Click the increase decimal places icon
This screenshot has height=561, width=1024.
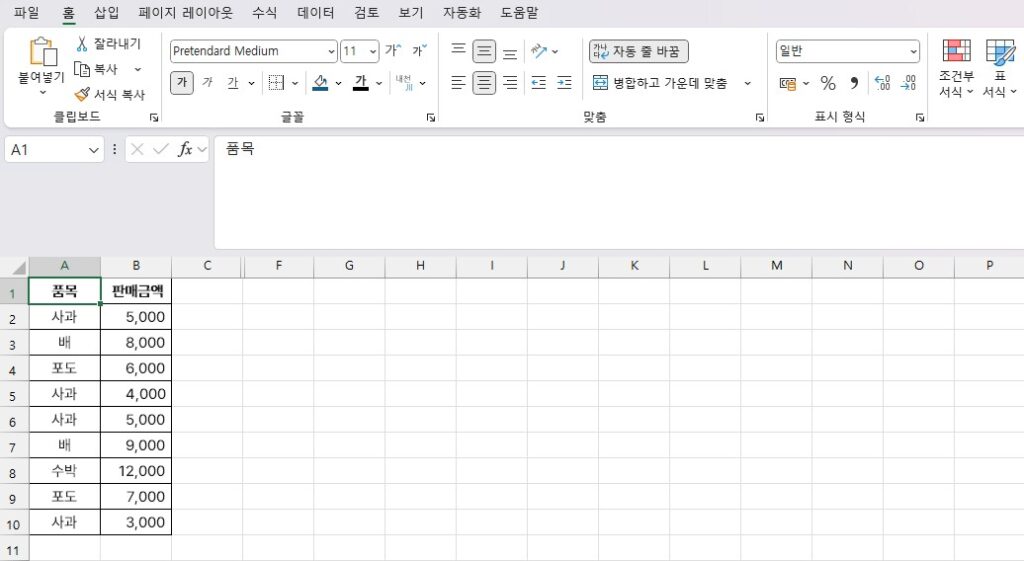click(881, 83)
